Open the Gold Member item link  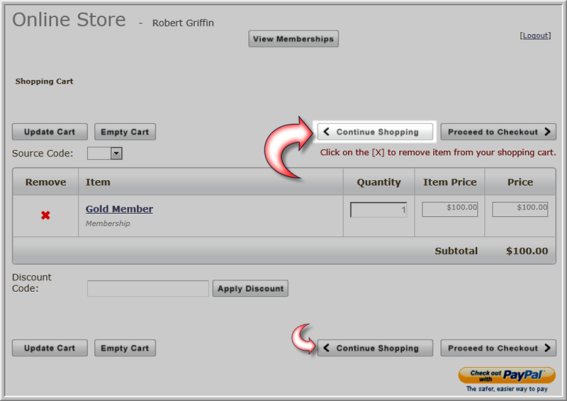click(x=119, y=209)
